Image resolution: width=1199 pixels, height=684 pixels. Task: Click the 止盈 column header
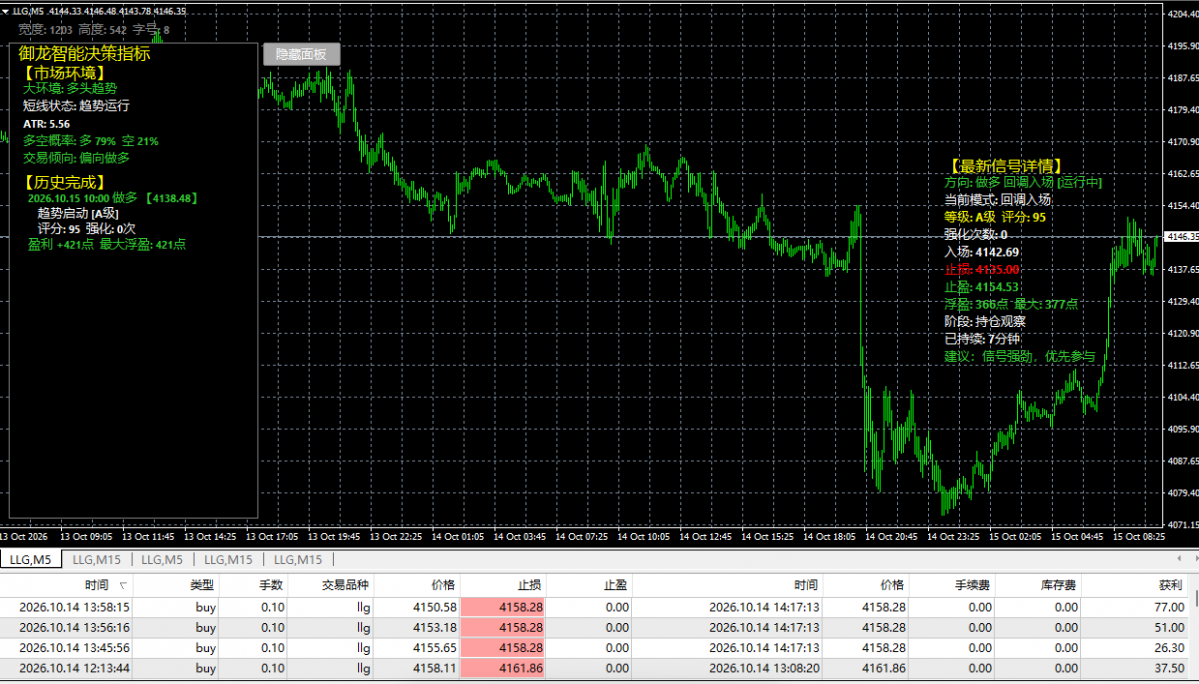coord(615,585)
